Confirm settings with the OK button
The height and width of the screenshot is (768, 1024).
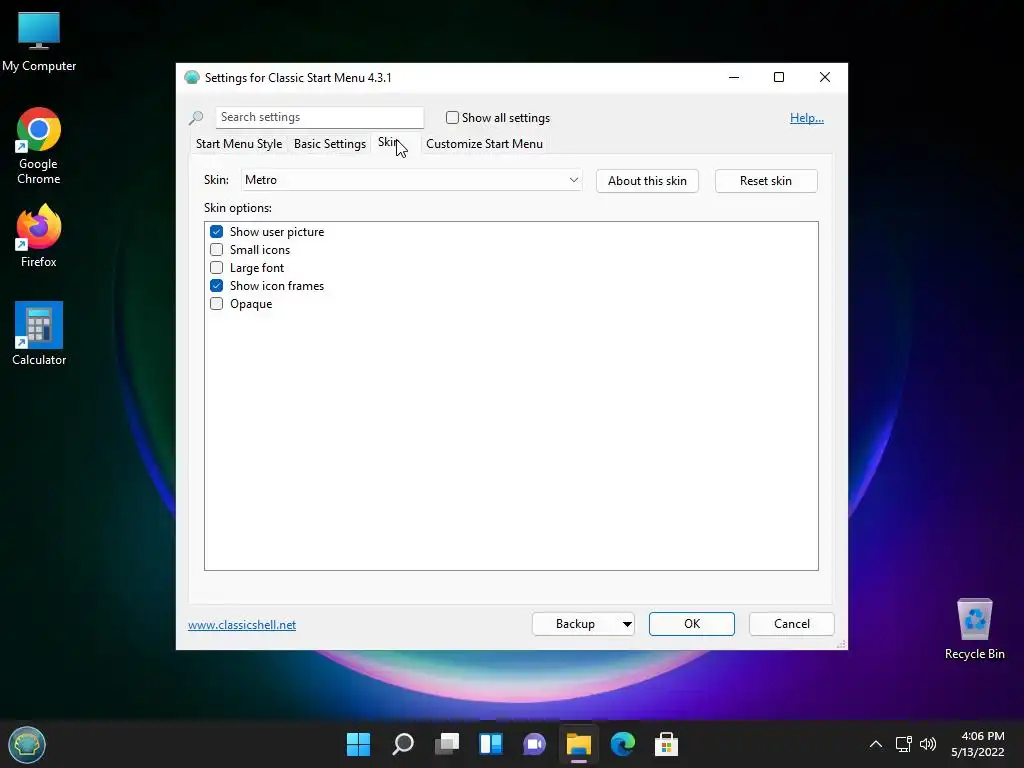click(692, 624)
